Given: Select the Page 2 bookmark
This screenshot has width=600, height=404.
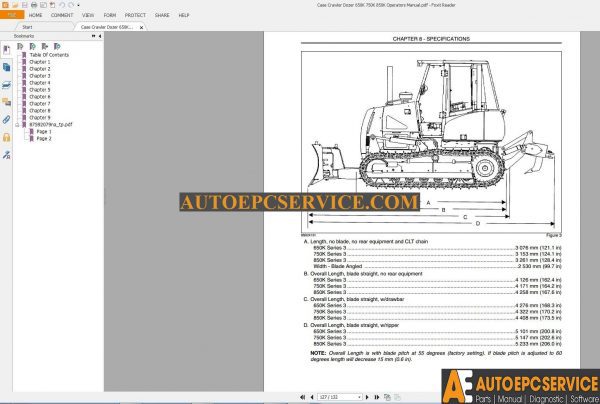Looking at the screenshot, I should [44, 138].
